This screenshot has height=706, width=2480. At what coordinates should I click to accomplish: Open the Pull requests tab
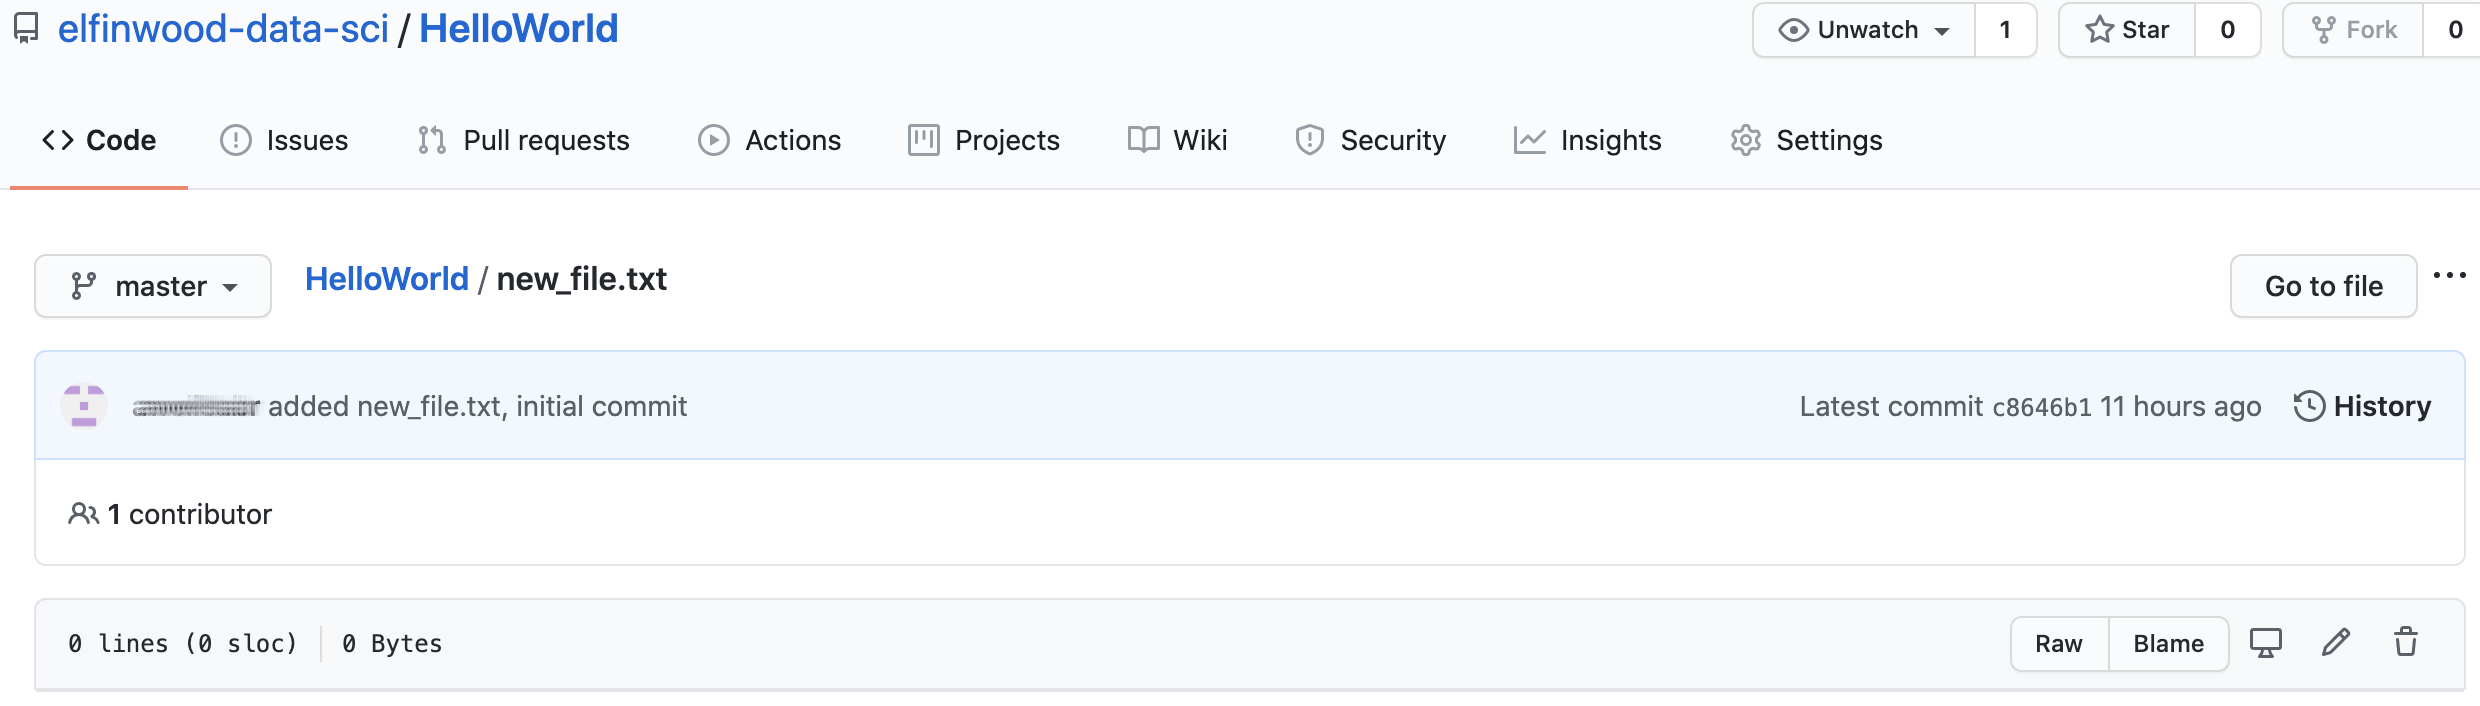click(x=523, y=140)
